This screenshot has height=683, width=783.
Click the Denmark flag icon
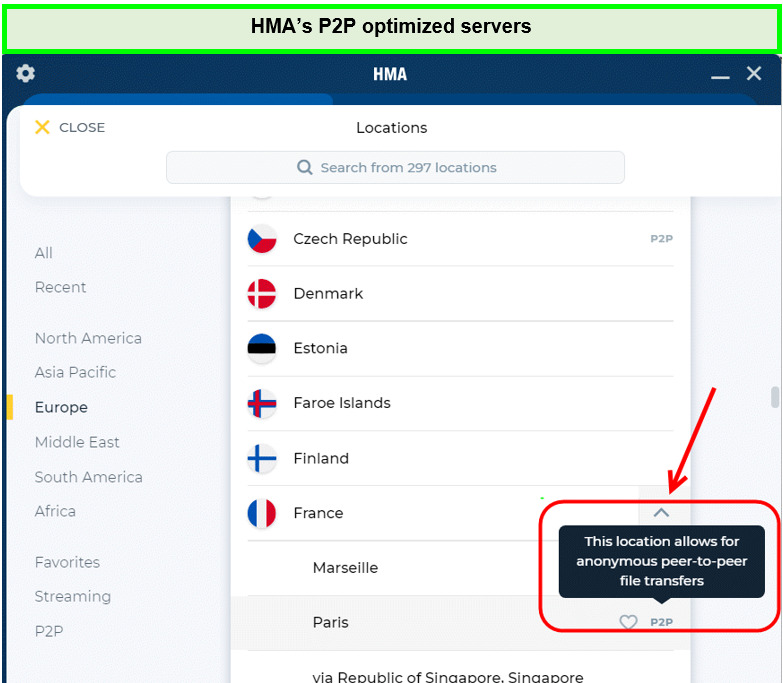pyautogui.click(x=262, y=294)
